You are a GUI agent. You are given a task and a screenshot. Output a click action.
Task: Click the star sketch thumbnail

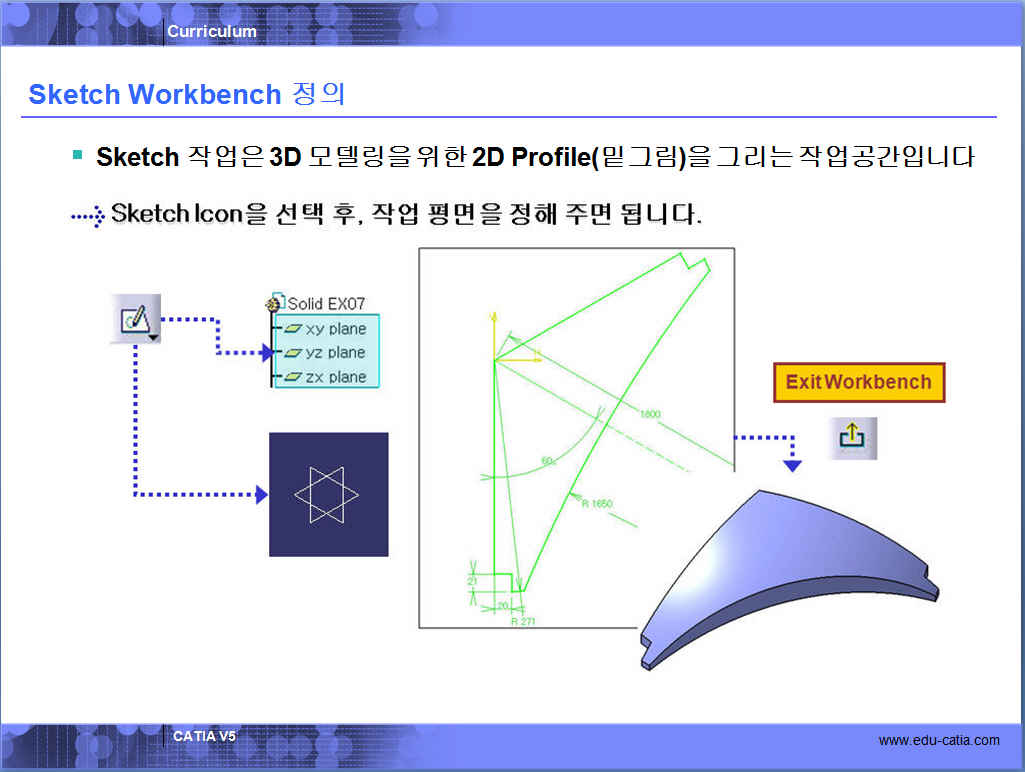[x=328, y=494]
